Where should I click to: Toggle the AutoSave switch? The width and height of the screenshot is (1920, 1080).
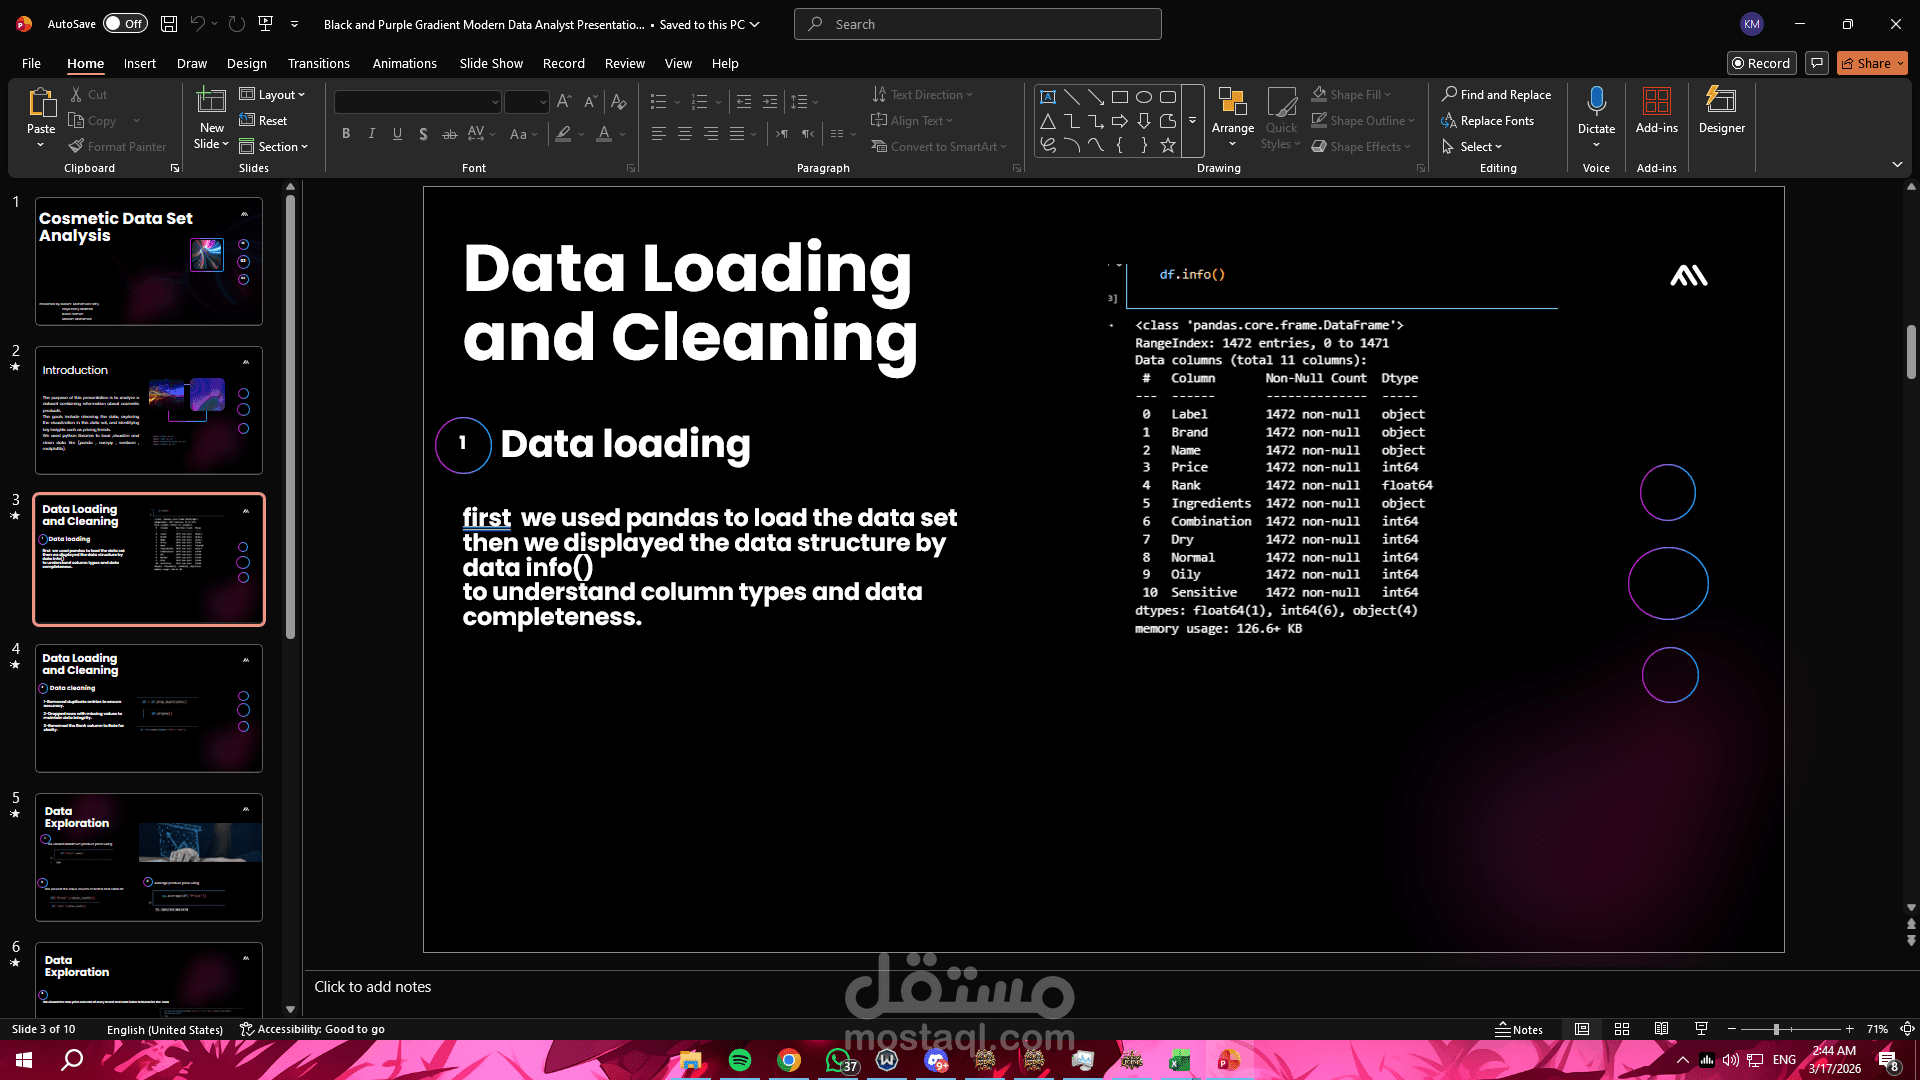[x=125, y=24]
